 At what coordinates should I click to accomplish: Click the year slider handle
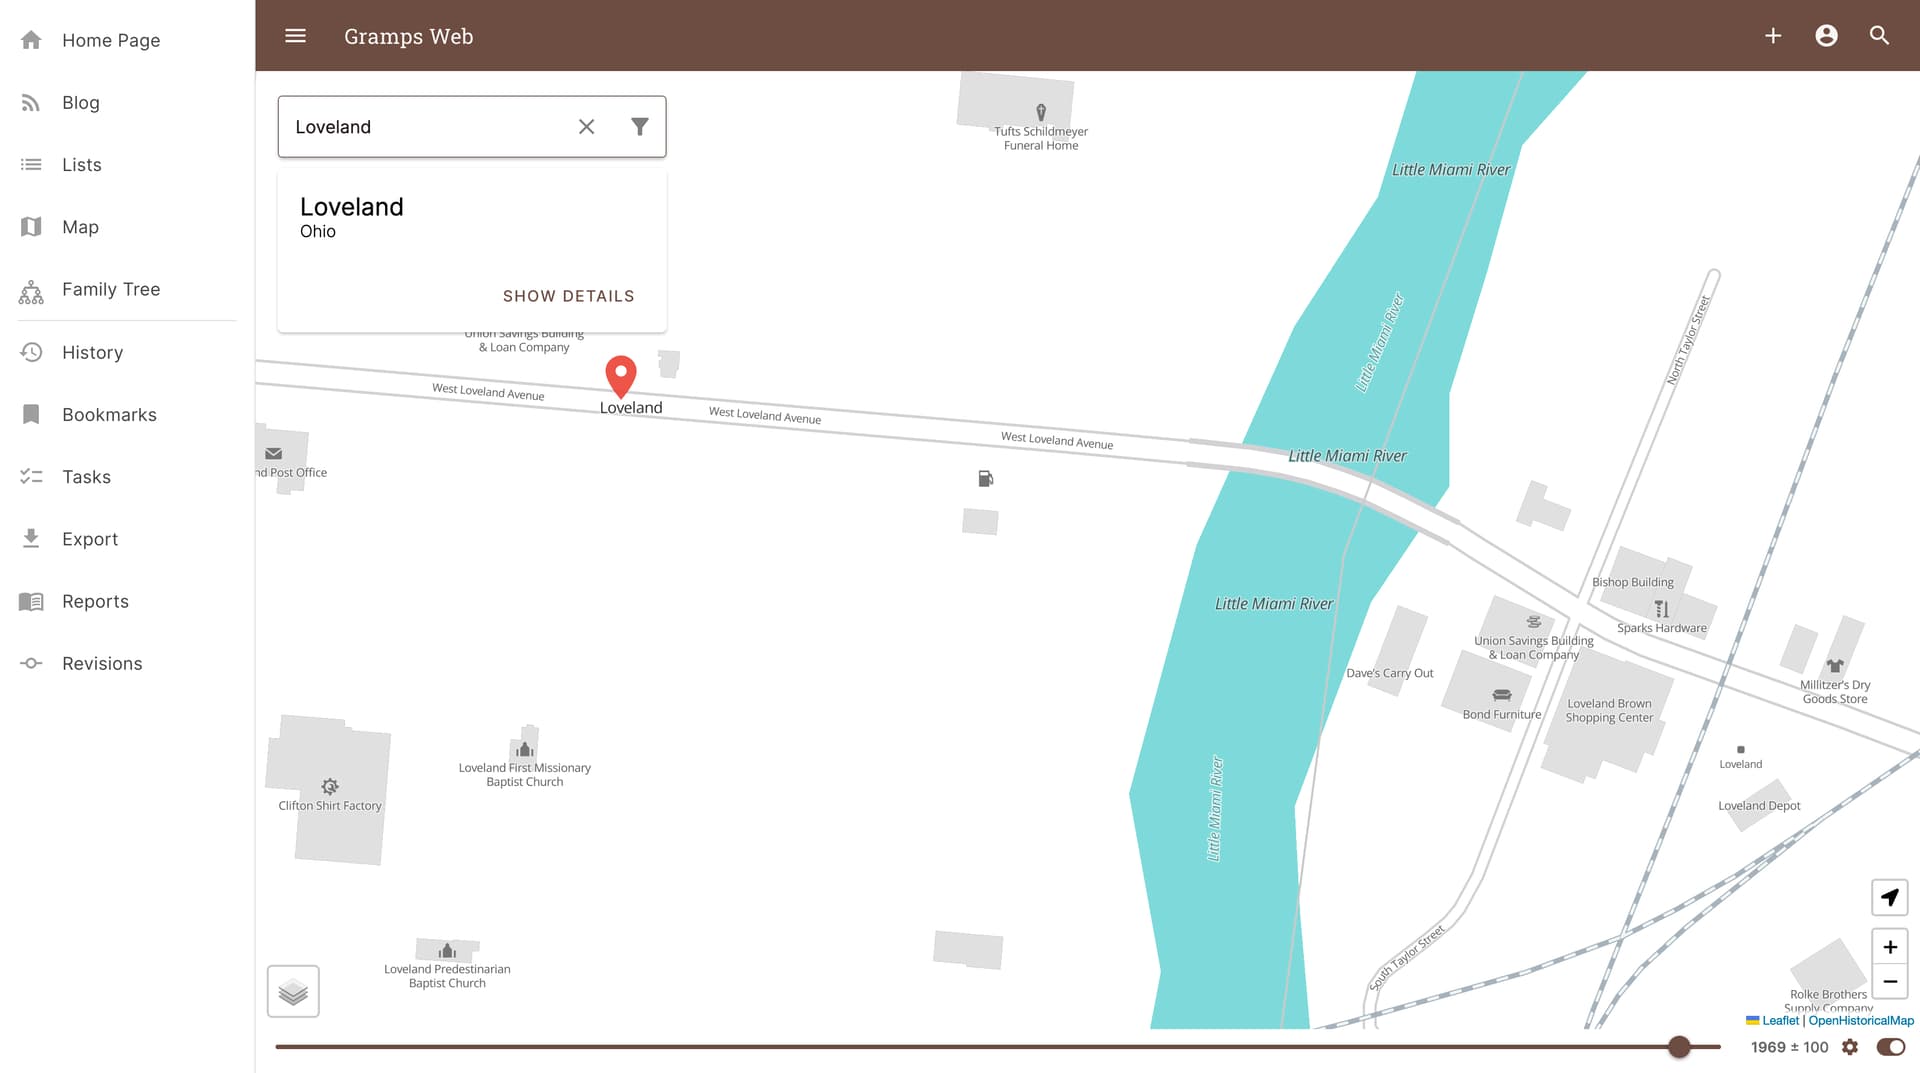[x=1679, y=1047]
